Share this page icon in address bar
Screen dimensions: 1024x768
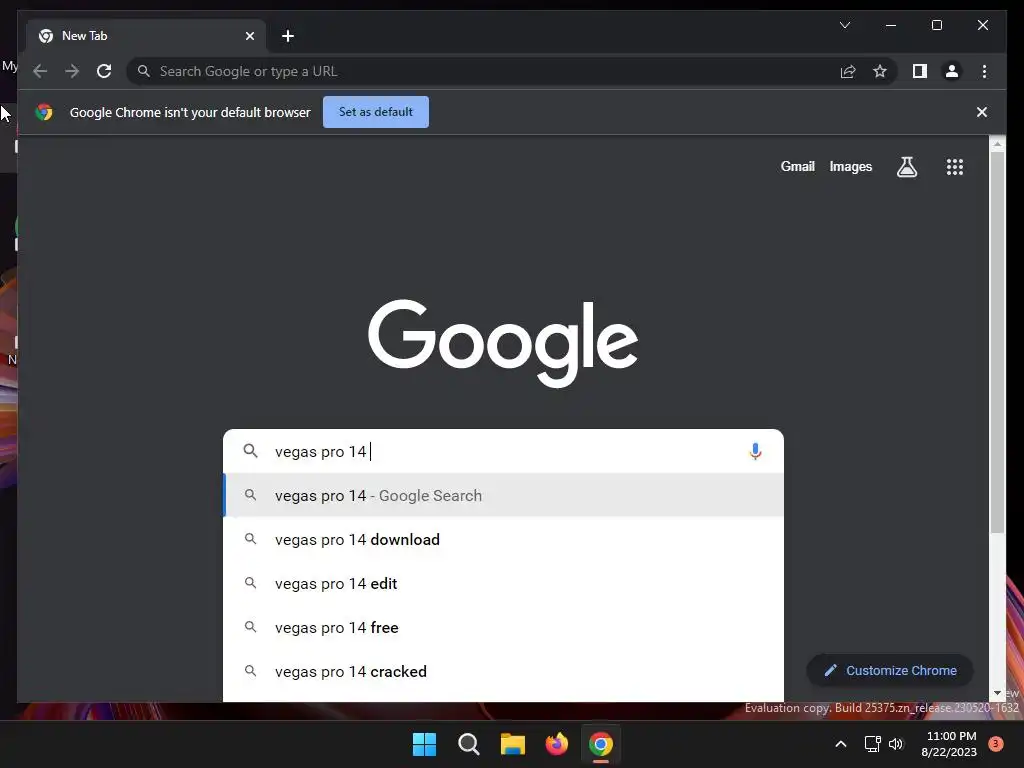click(848, 71)
